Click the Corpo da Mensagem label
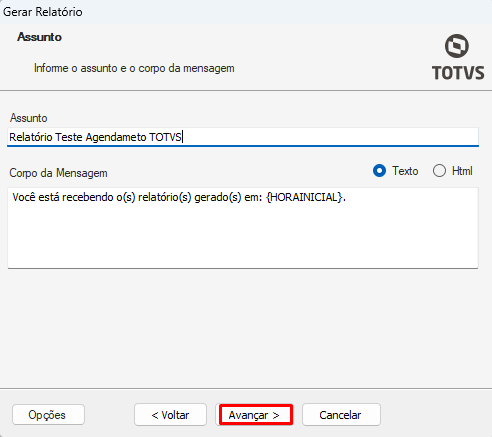The width and height of the screenshot is (492, 437). click(58, 173)
